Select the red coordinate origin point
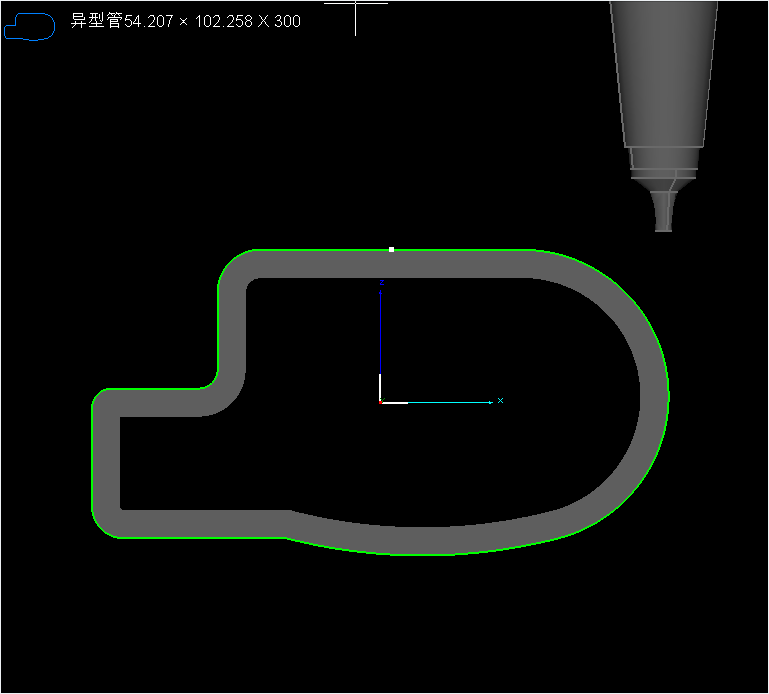The height and width of the screenshot is (694, 769). (381, 402)
